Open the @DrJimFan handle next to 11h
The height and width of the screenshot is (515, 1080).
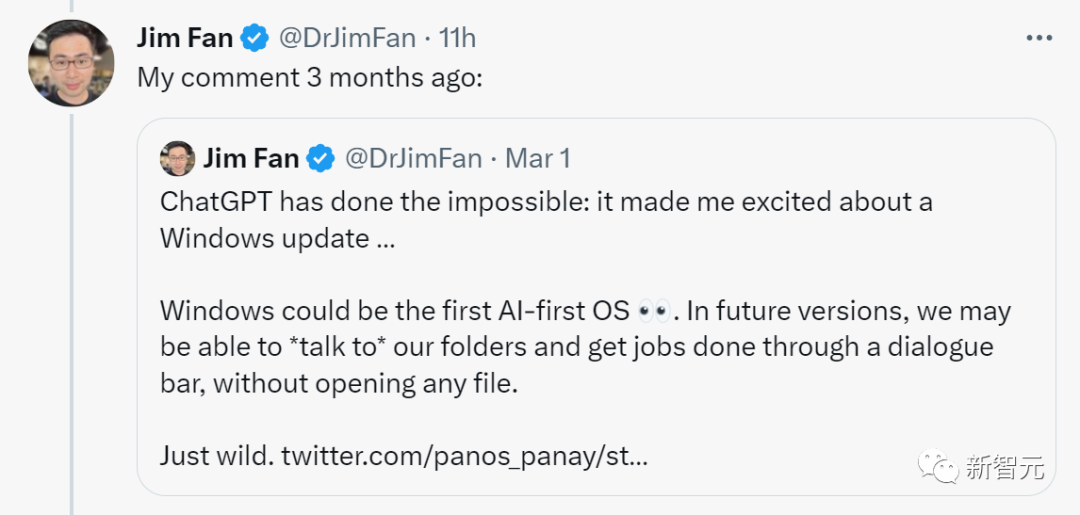(x=346, y=38)
